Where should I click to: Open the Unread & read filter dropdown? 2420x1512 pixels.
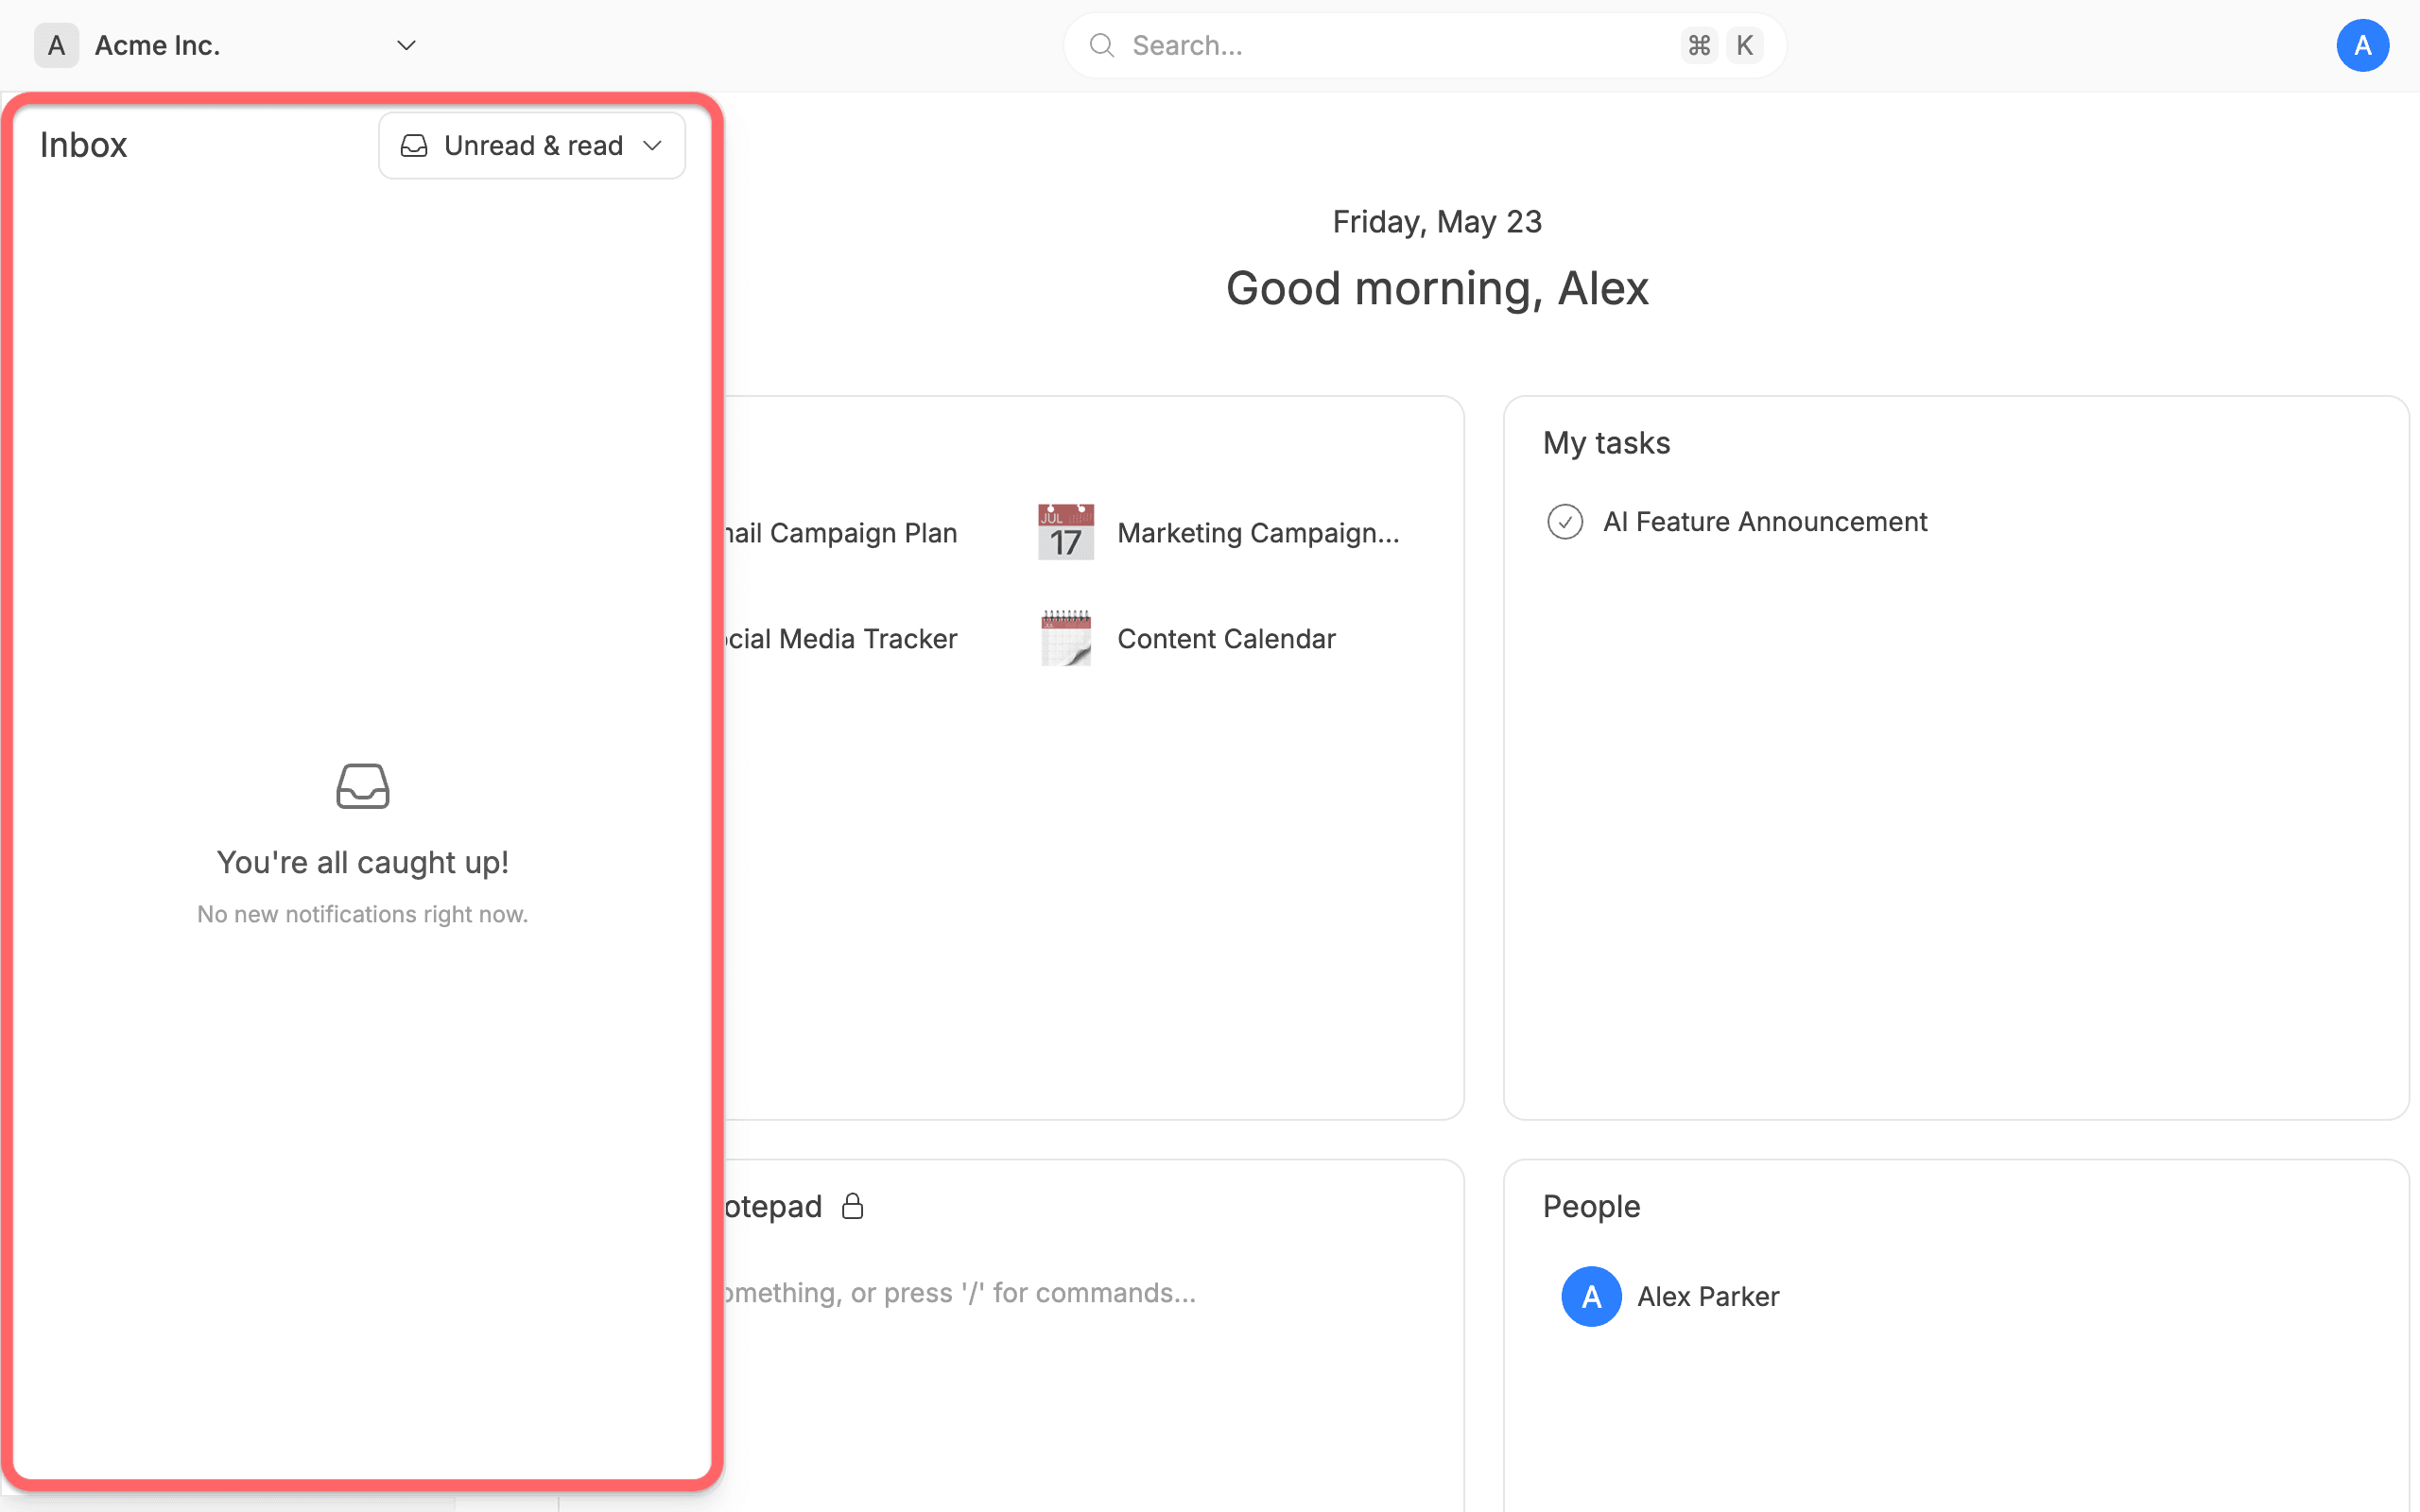[x=532, y=146]
